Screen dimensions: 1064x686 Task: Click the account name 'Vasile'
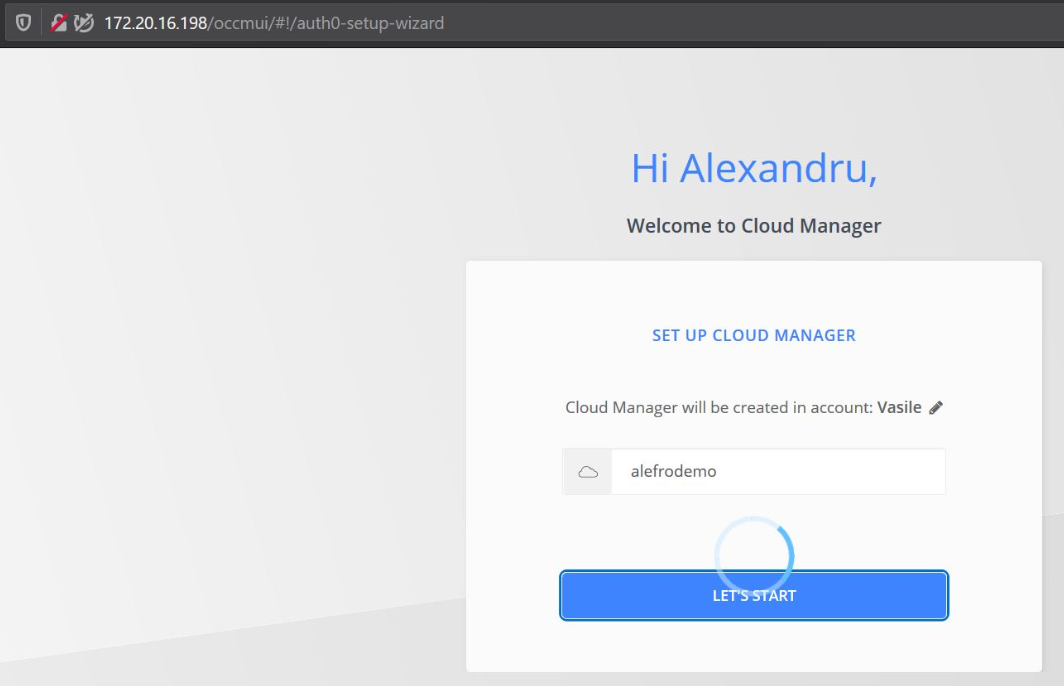[x=899, y=407]
